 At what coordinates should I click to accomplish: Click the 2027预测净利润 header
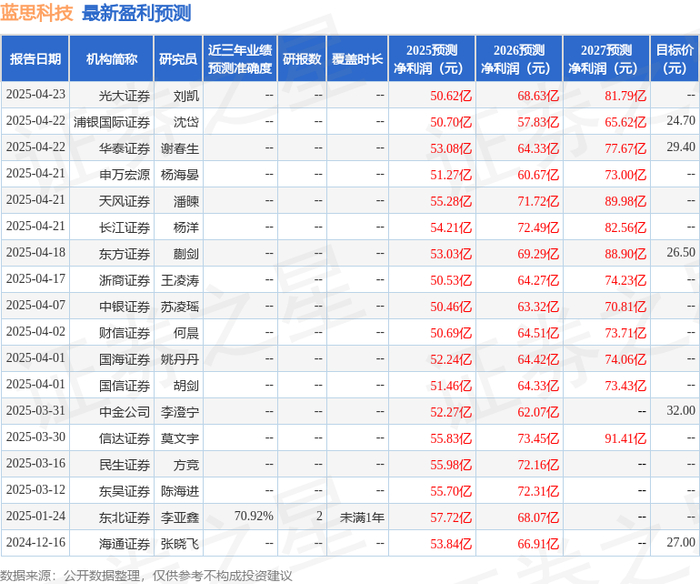coord(606,59)
